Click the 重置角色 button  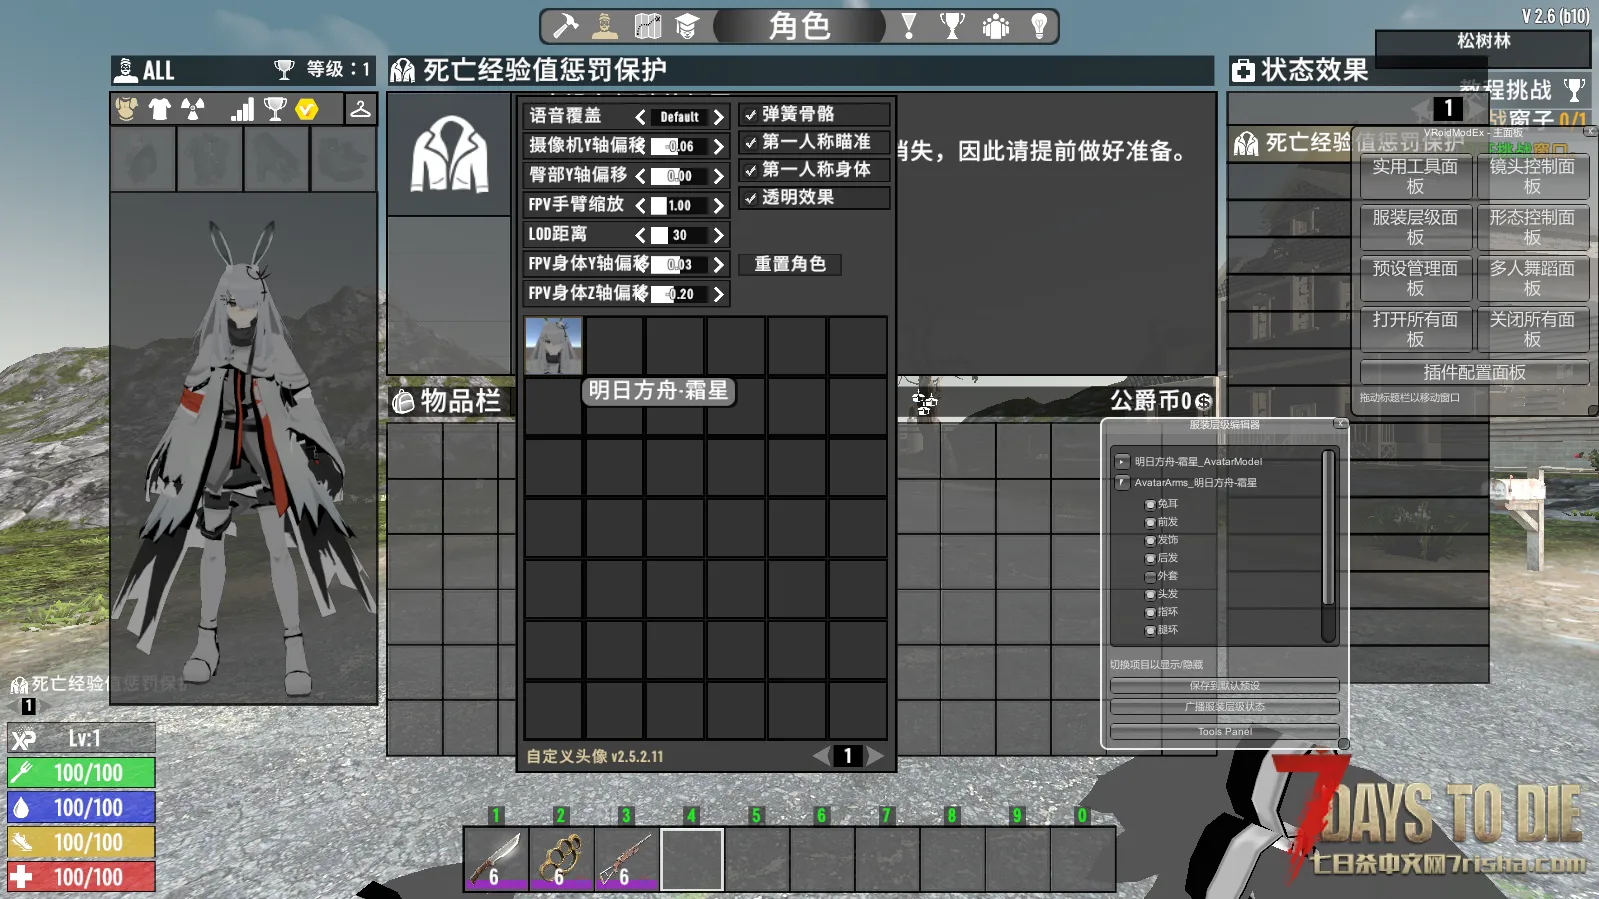[x=790, y=264]
